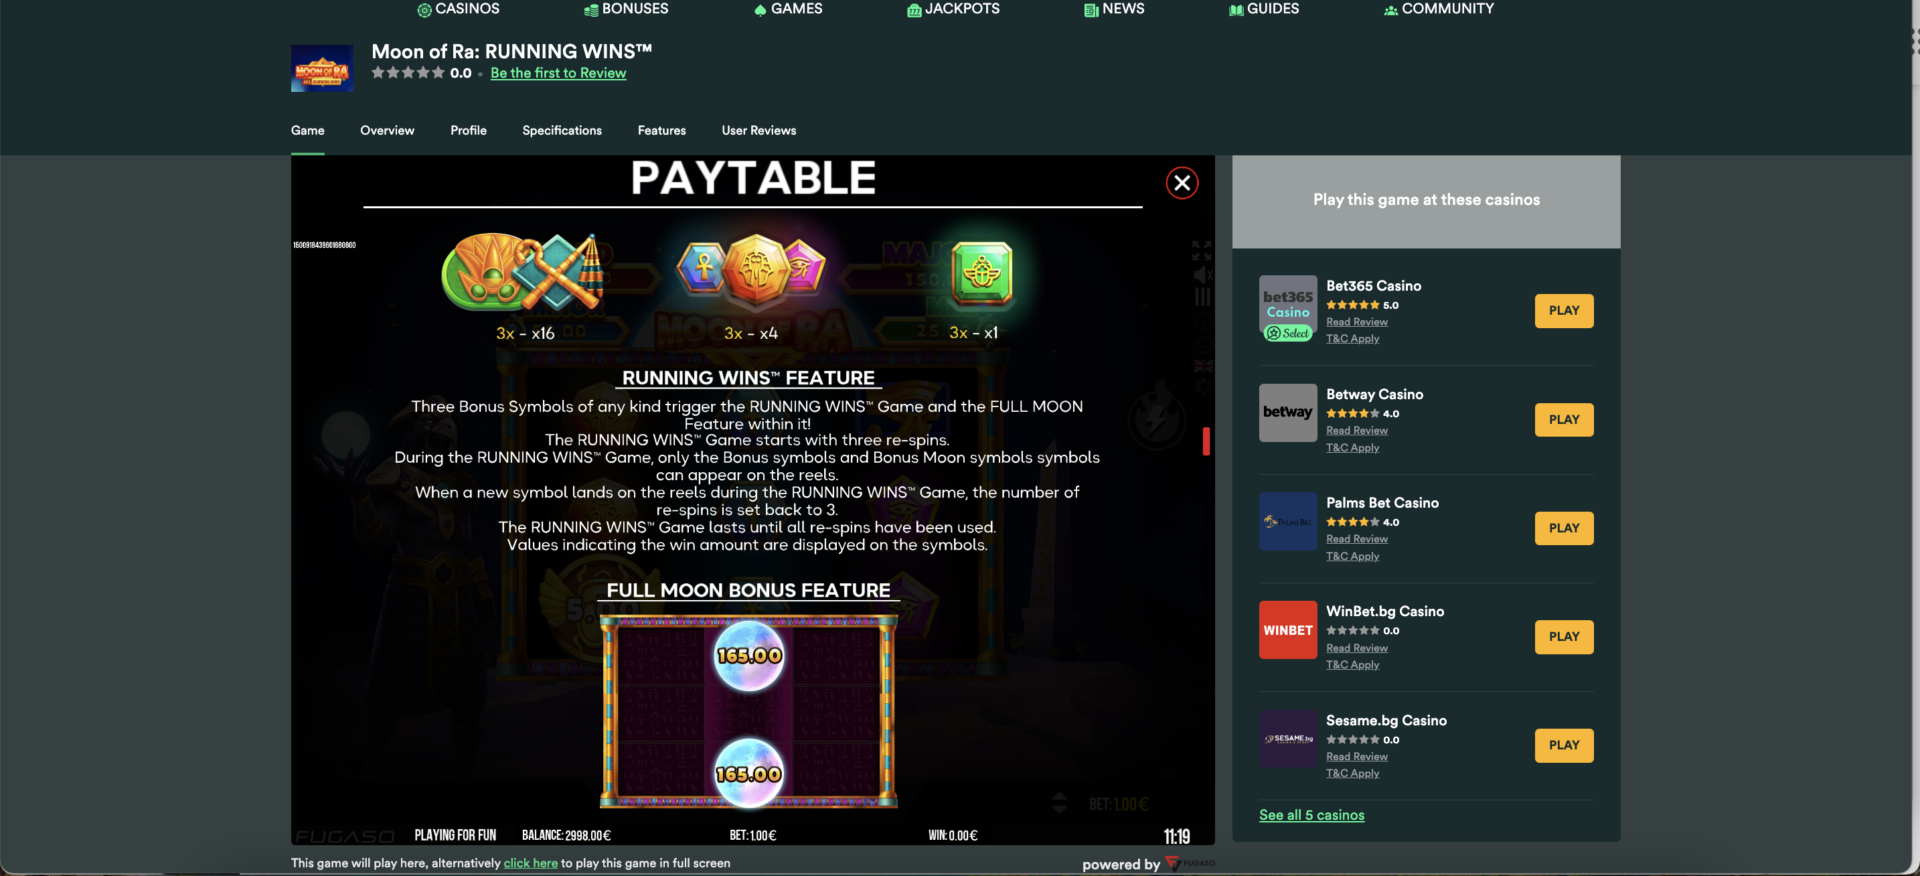Image resolution: width=1920 pixels, height=876 pixels.
Task: Click the 'Be the first to Review' link
Action: (558, 73)
